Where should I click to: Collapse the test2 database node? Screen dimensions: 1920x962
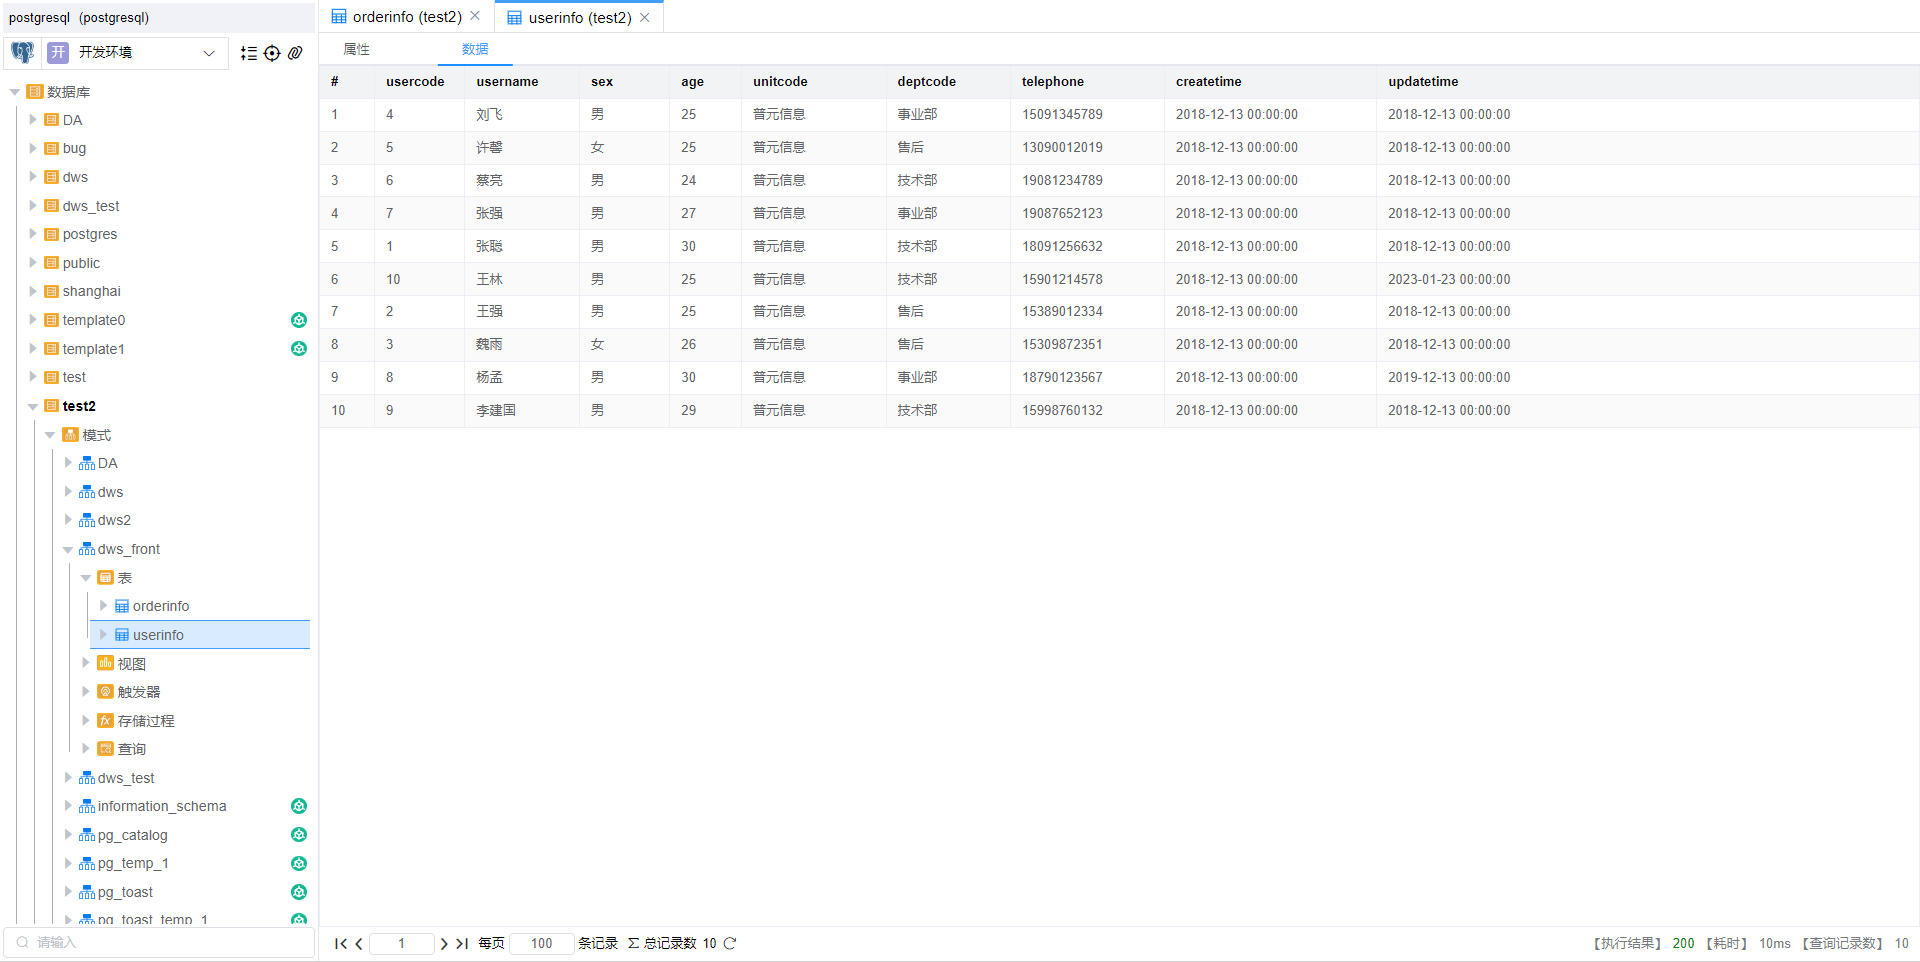point(33,406)
